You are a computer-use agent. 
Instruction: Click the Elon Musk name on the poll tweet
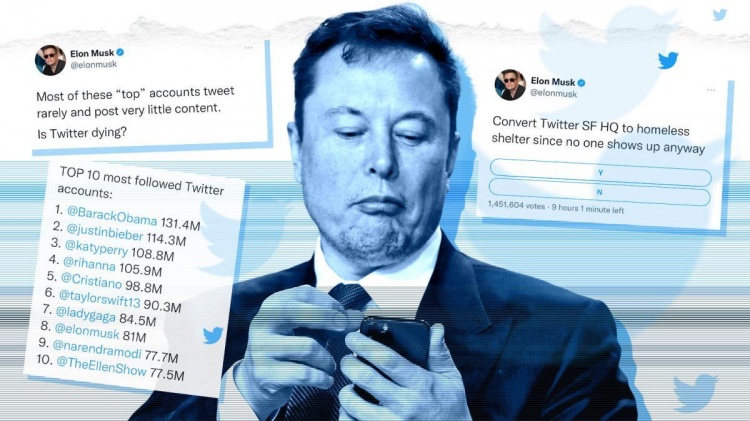[552, 81]
